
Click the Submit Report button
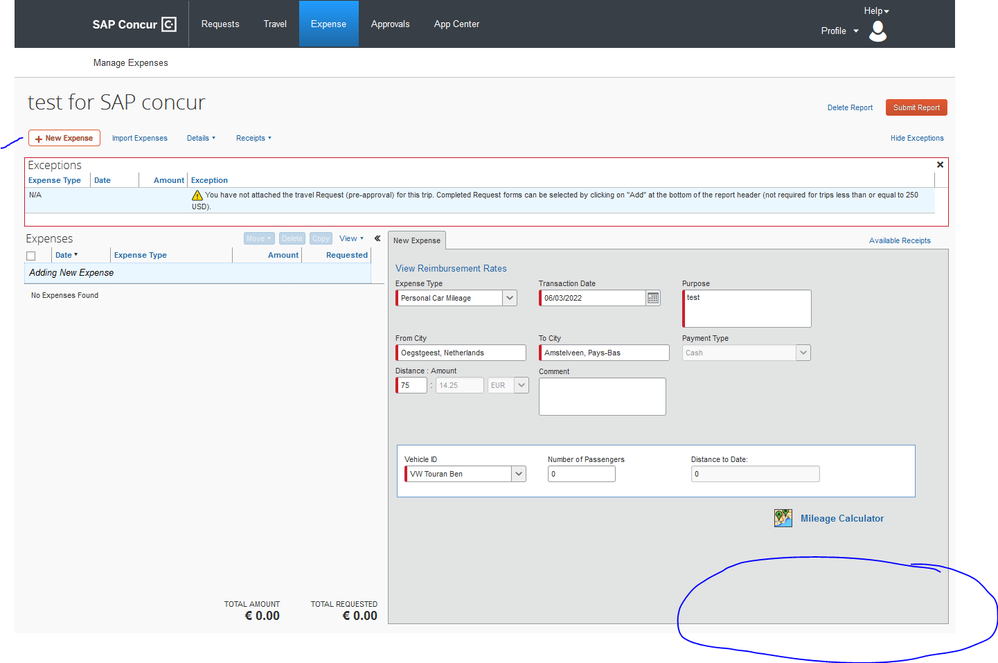[x=916, y=108]
